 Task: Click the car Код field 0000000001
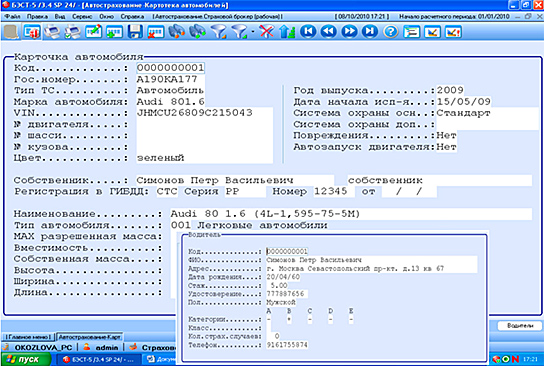[170, 68]
